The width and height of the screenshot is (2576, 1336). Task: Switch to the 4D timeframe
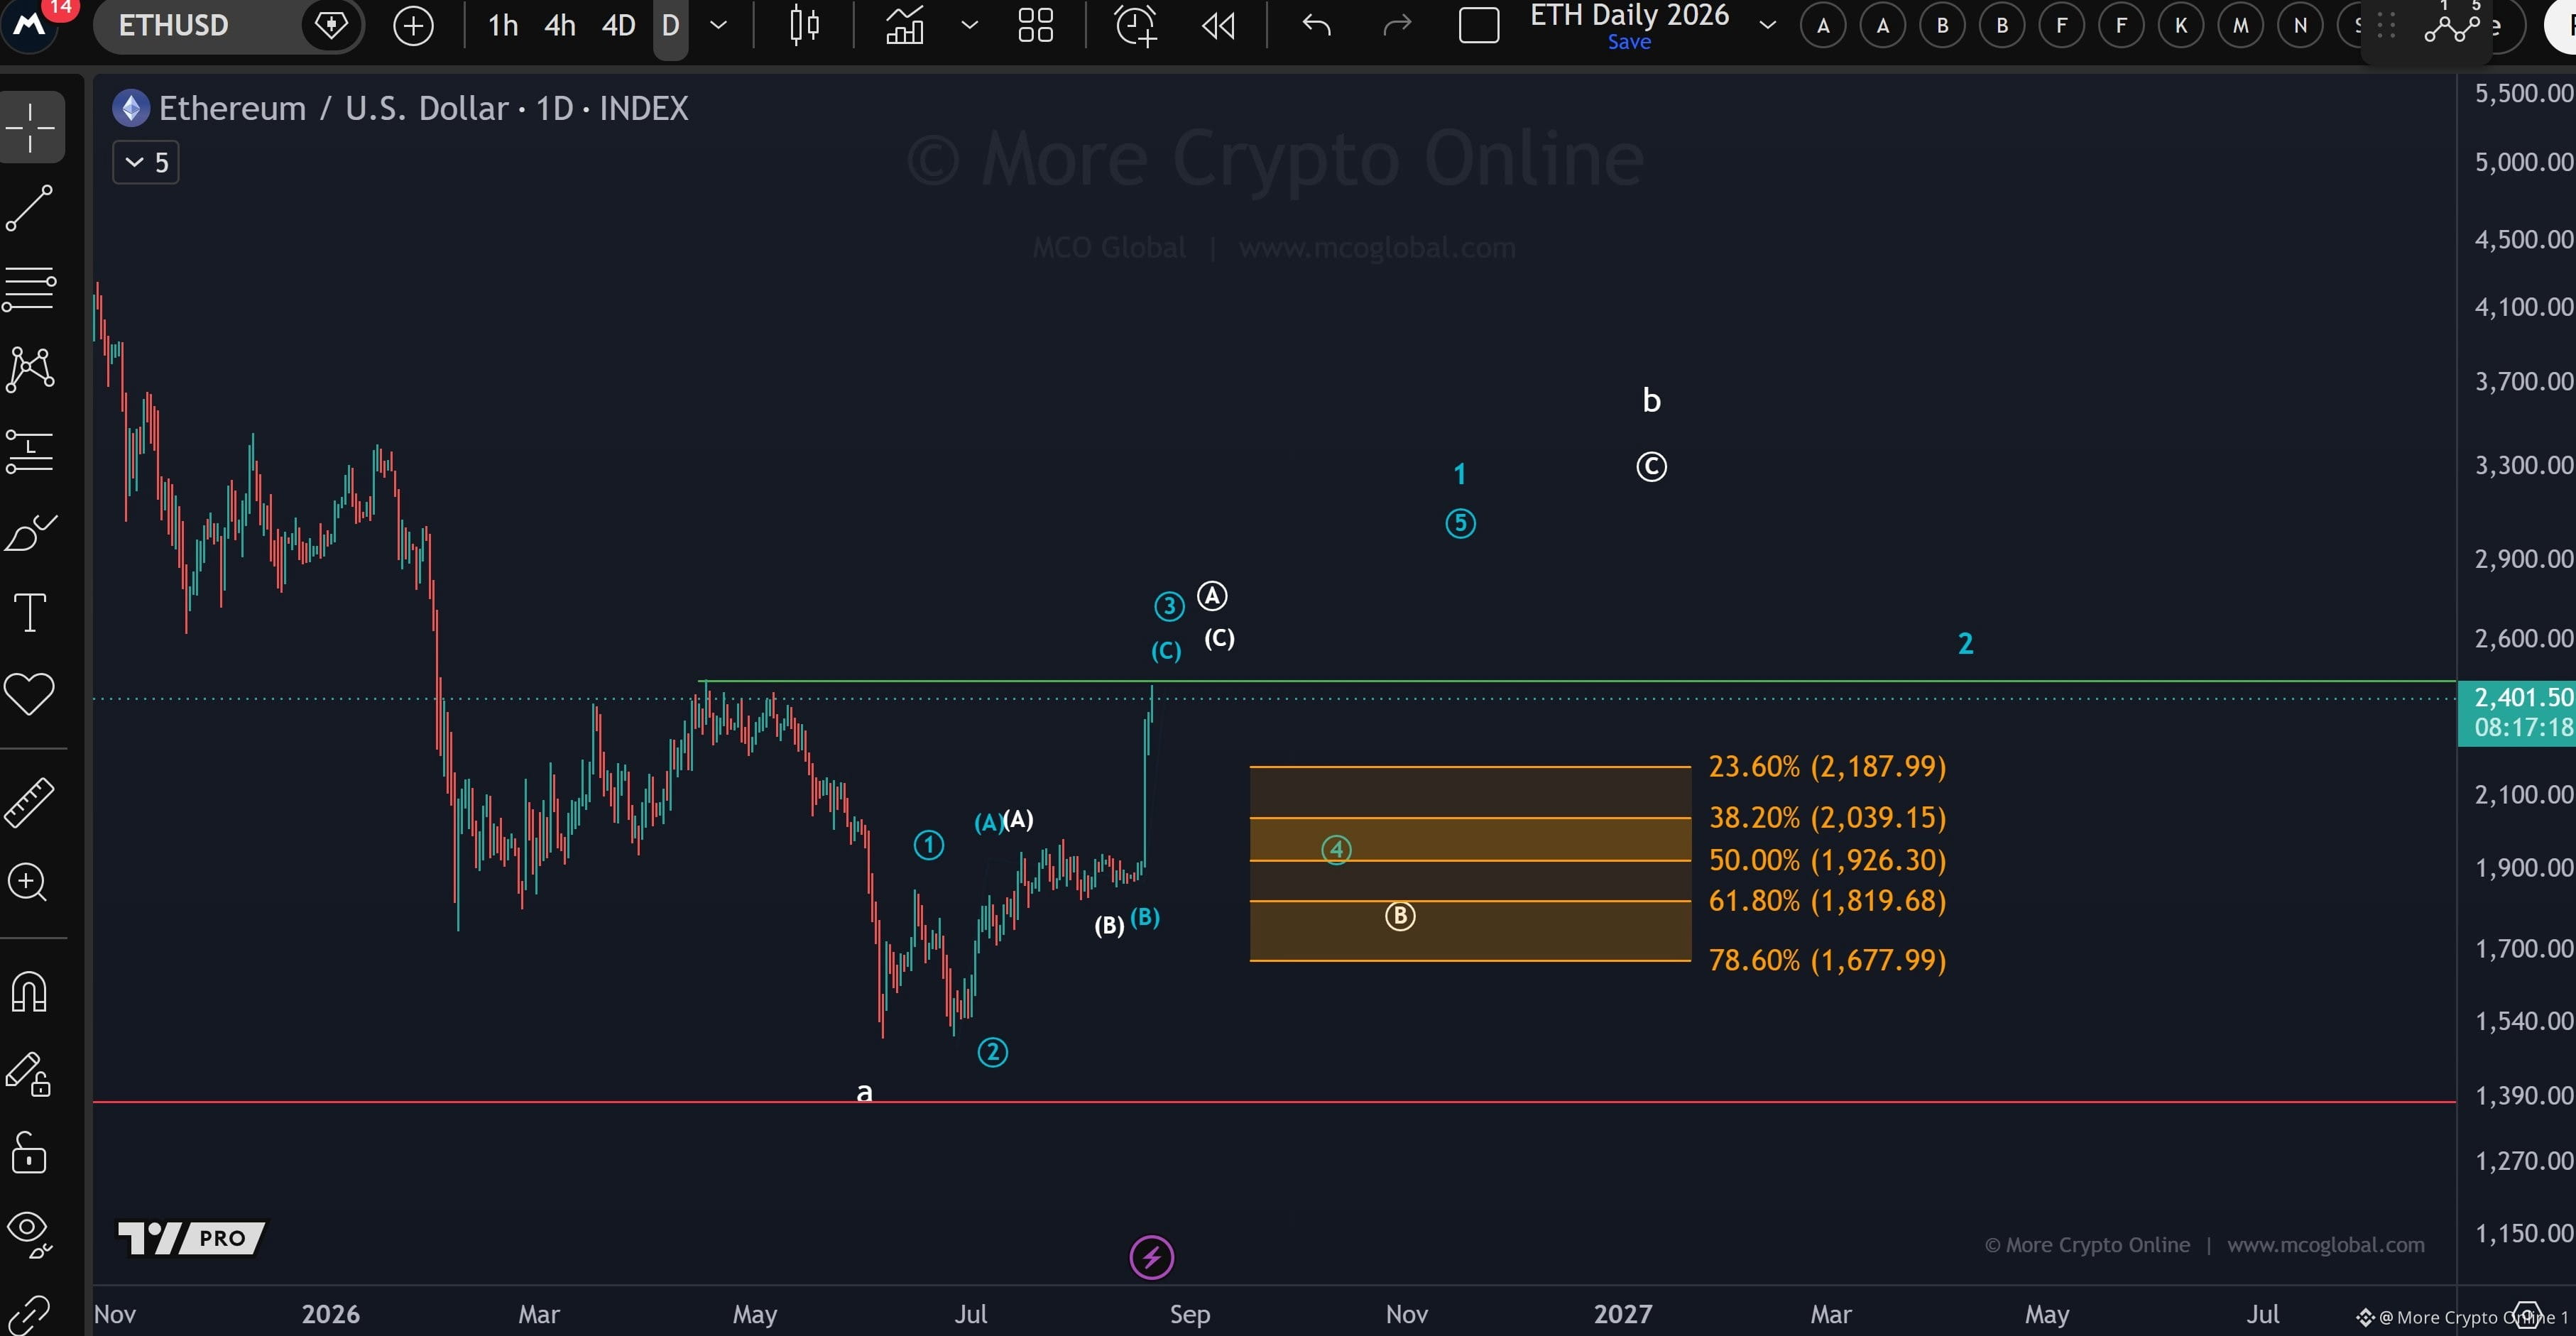(618, 25)
